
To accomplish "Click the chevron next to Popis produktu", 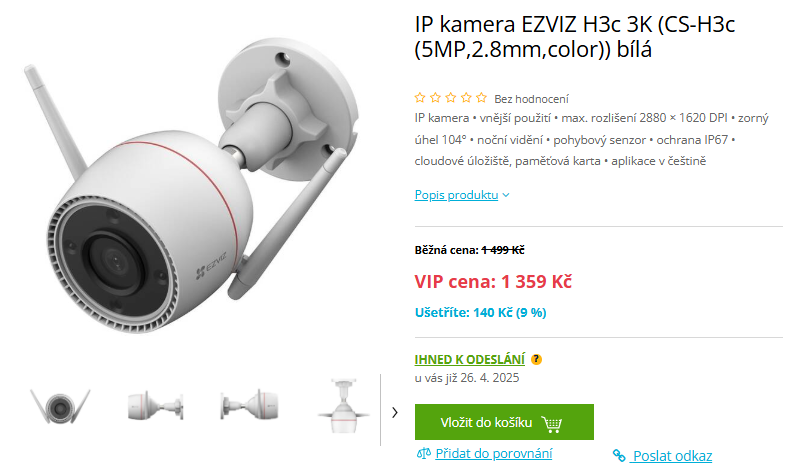I will pos(506,195).
